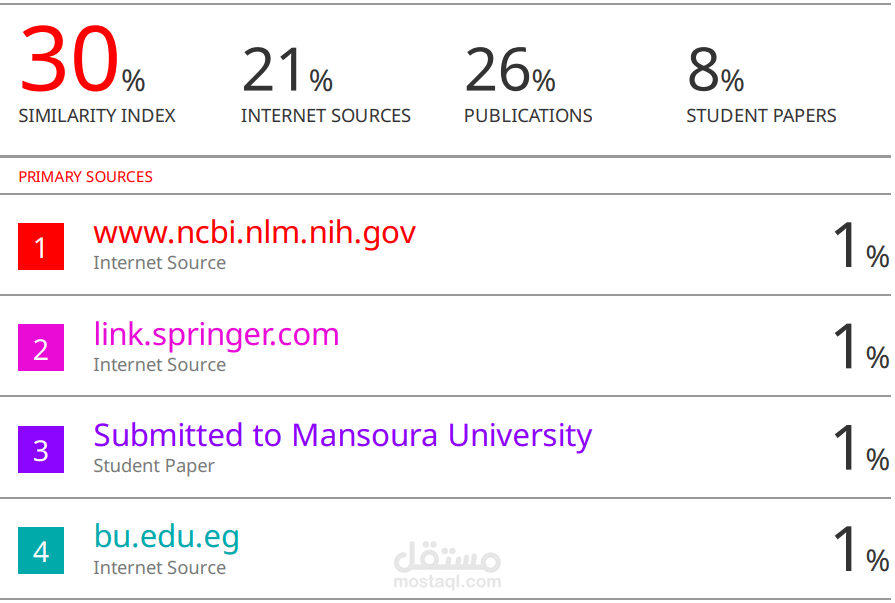Click the mostaql.com watermark logo
The width and height of the screenshot is (895, 603).
click(447, 565)
